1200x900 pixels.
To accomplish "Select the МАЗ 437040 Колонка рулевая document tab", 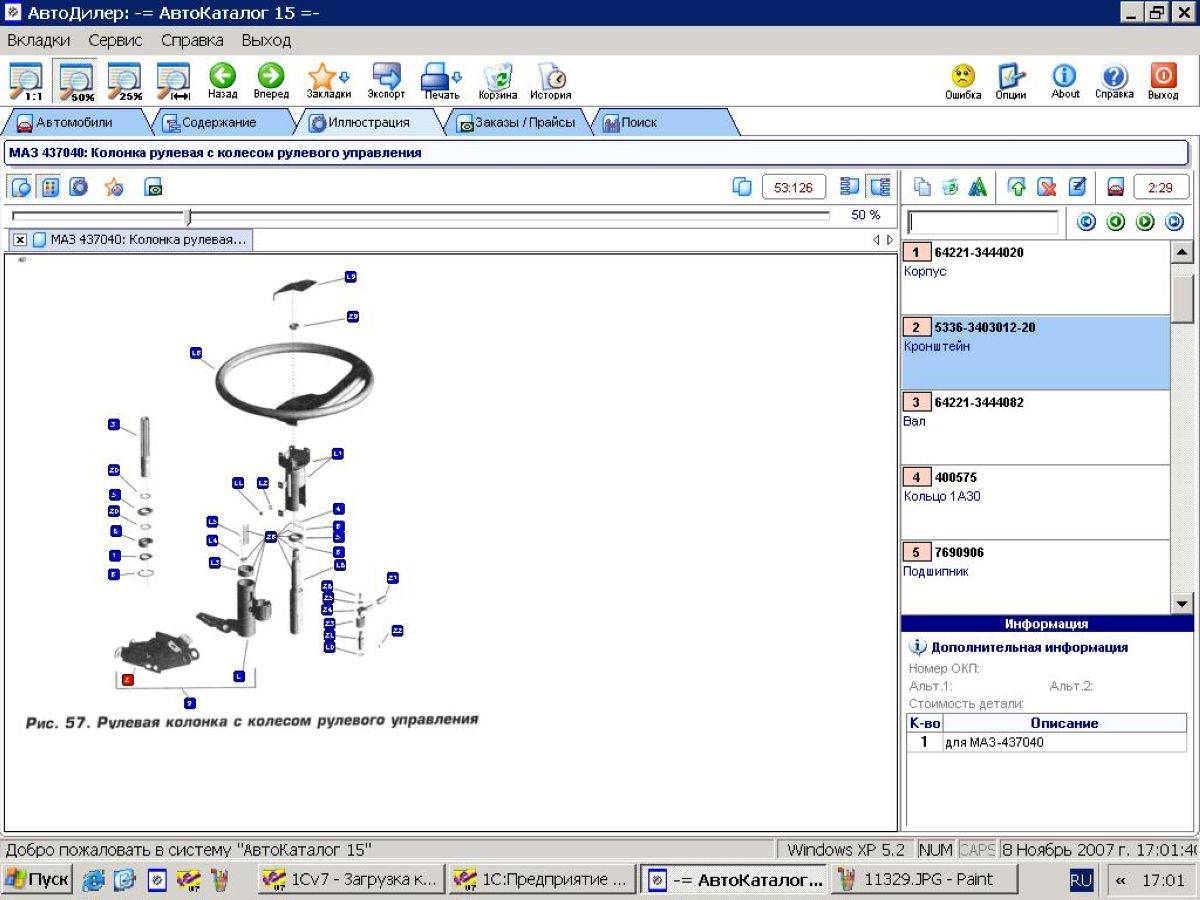I will coord(140,240).
